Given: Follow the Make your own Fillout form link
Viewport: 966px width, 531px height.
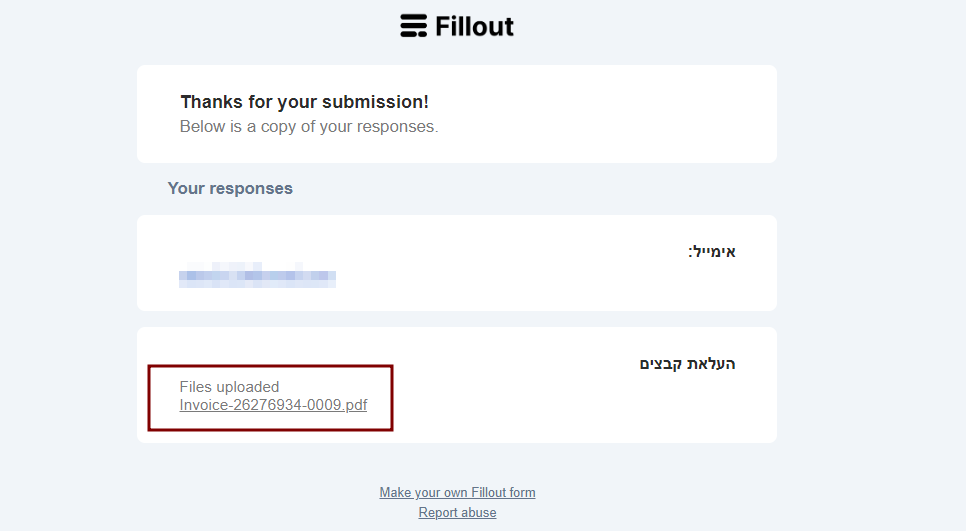Looking at the screenshot, I should coord(457,492).
